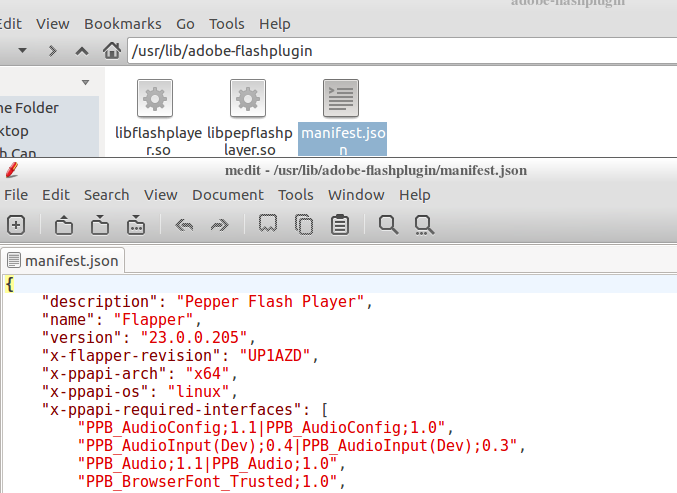677x493 pixels.
Task: Select Home Folder in the places sidebar
Action: coord(29,108)
